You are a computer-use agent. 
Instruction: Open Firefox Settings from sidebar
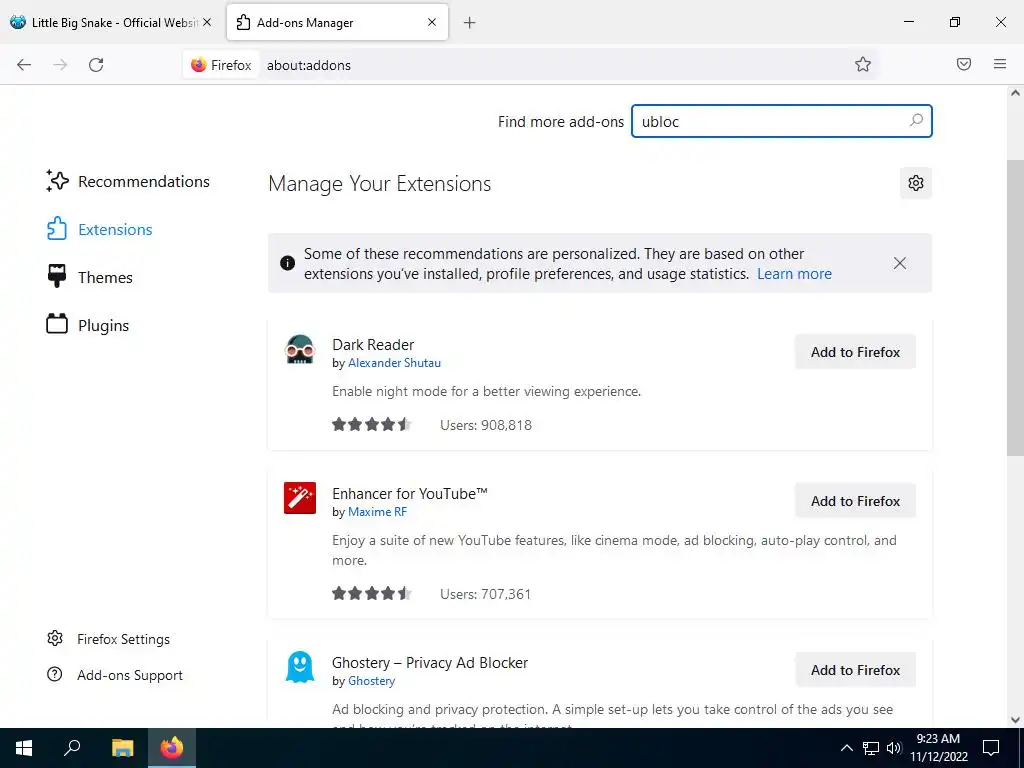click(108, 639)
